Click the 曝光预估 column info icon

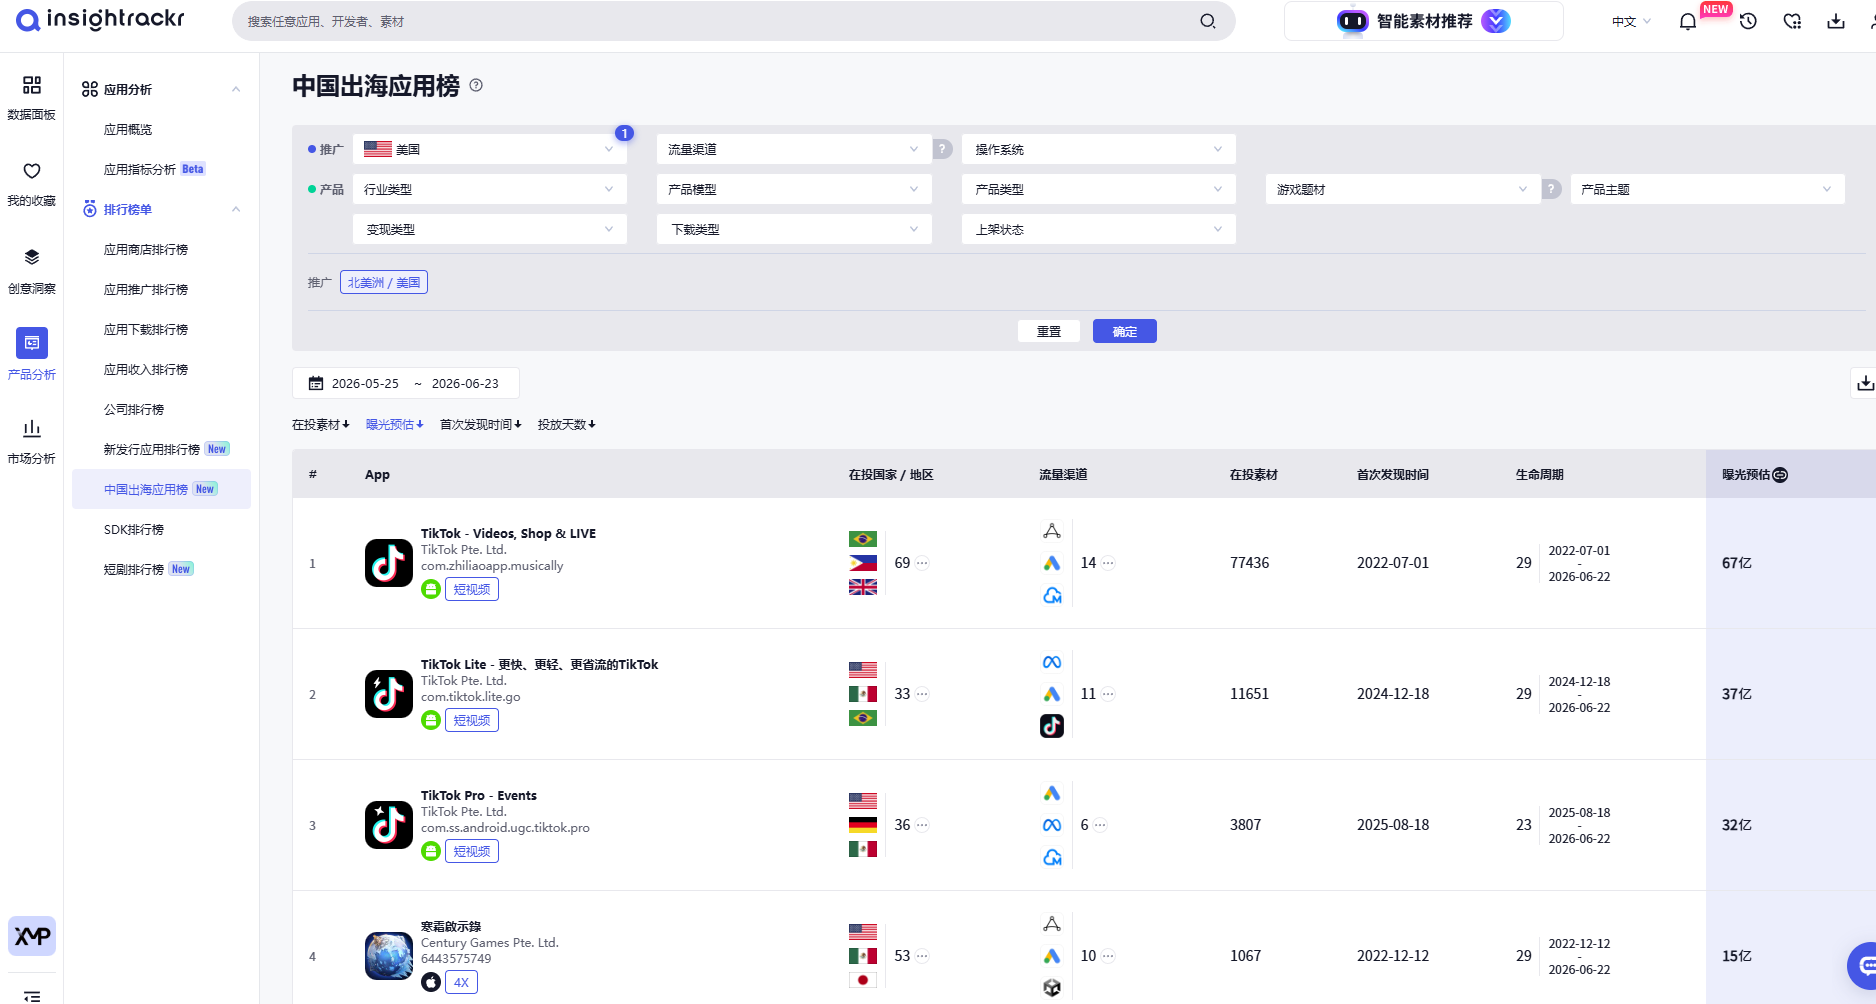pyautogui.click(x=1780, y=475)
